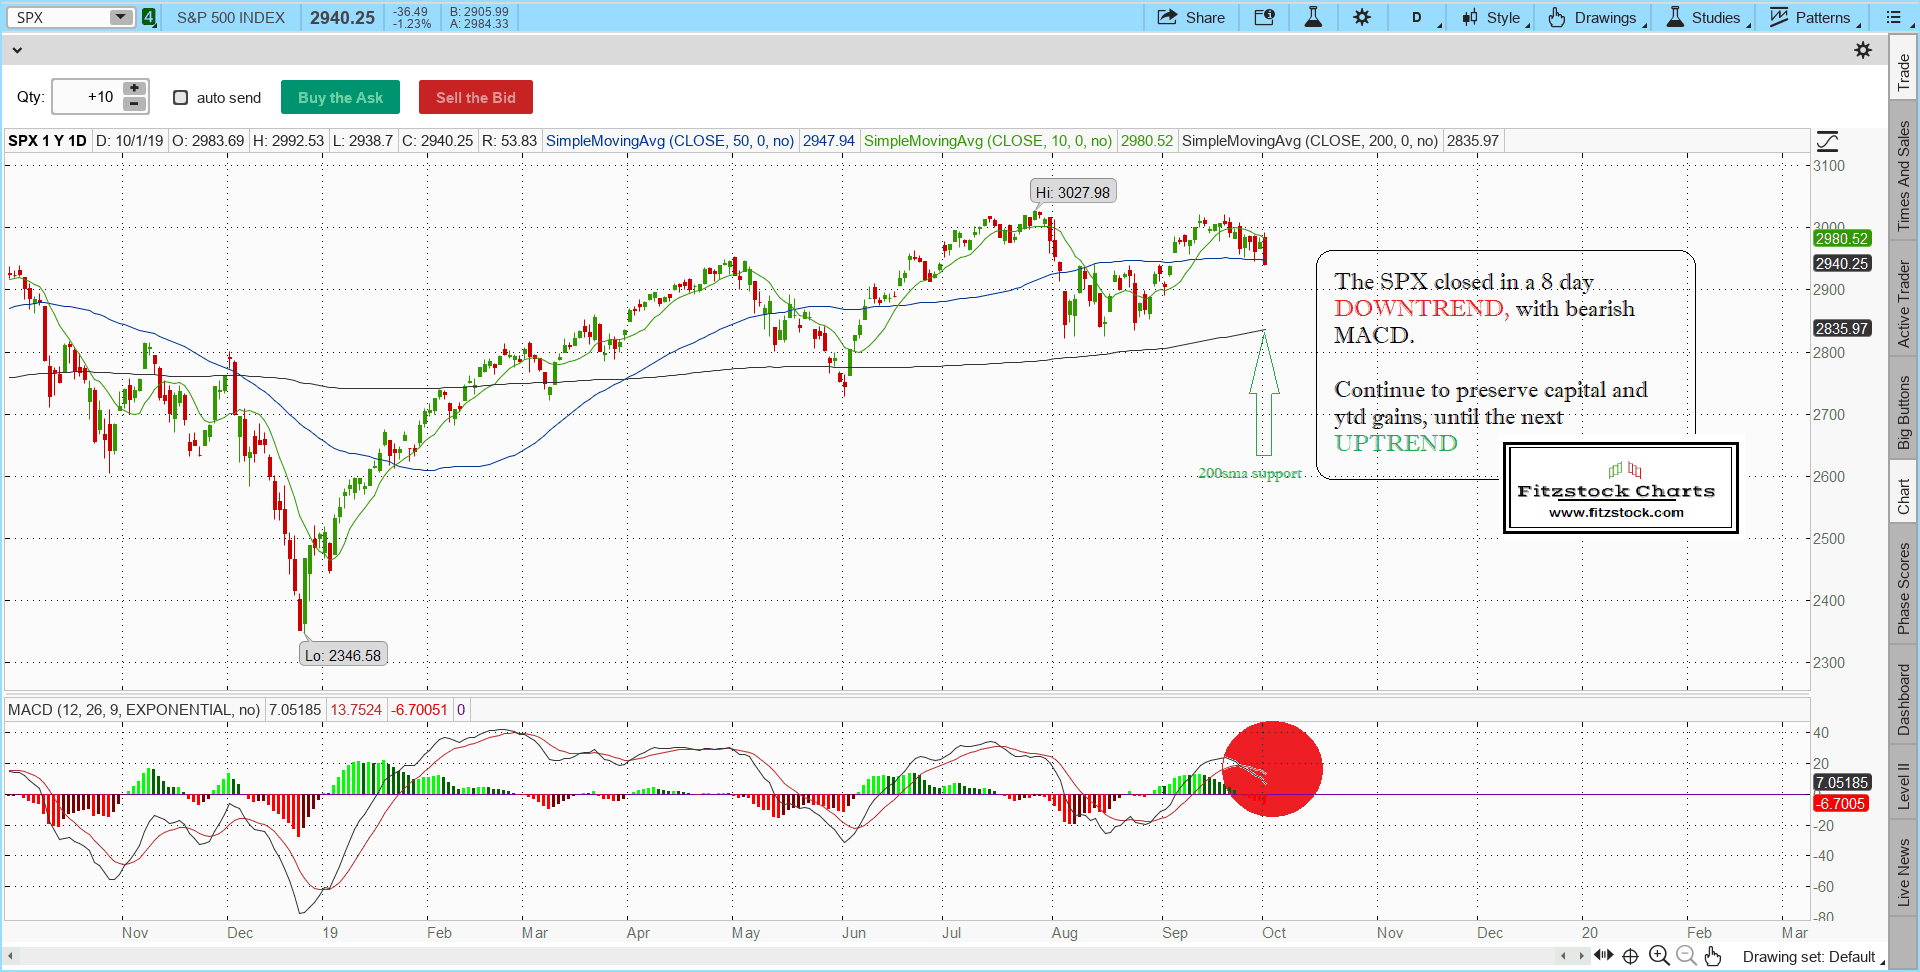The width and height of the screenshot is (1920, 972).
Task: Open the Style dropdown menu
Action: pos(1495,17)
